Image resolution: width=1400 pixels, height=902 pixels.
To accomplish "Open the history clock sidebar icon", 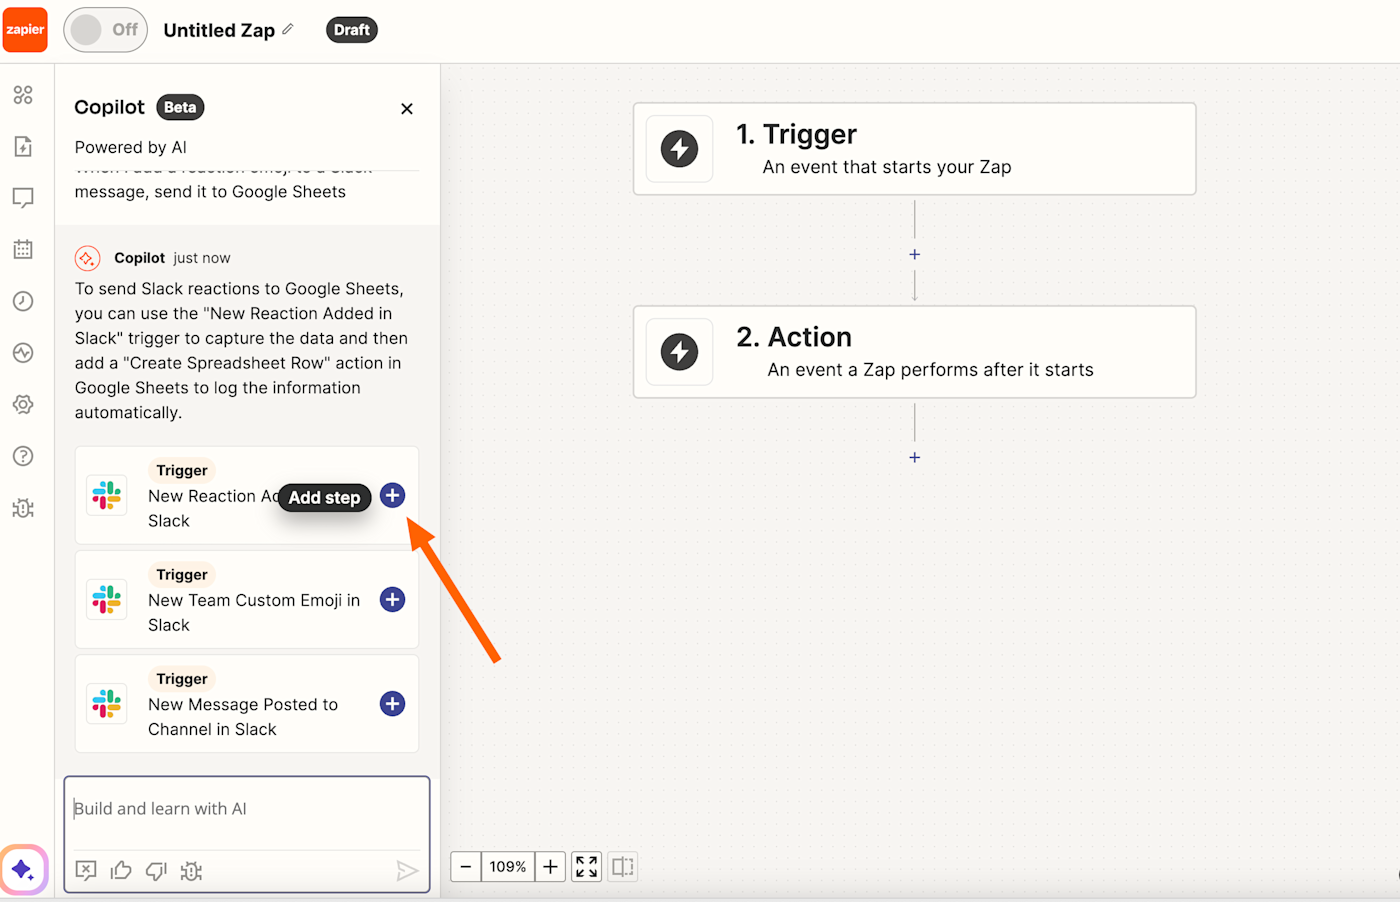I will [x=23, y=301].
